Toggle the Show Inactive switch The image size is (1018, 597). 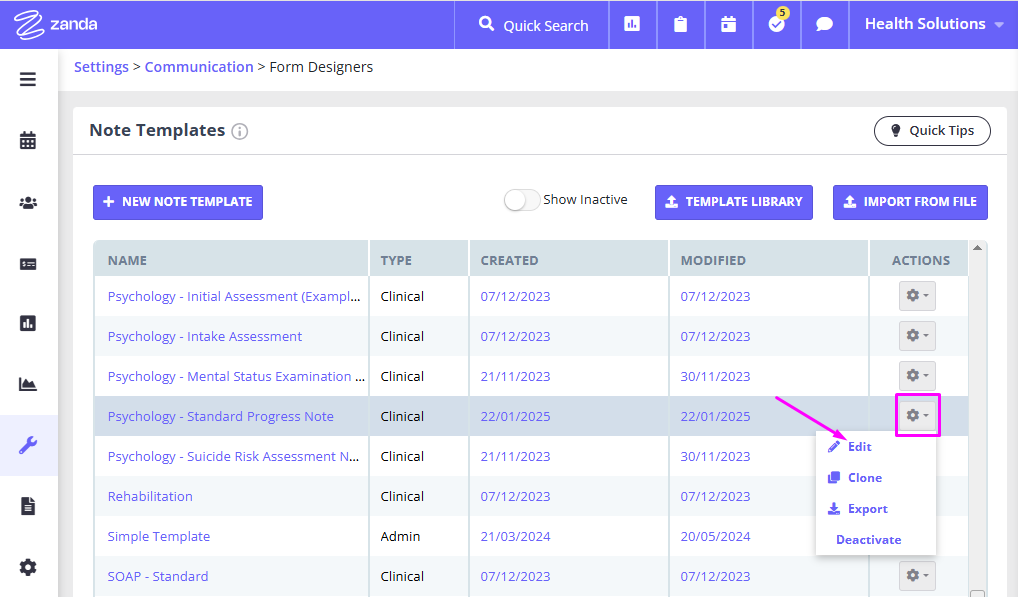tap(521, 200)
